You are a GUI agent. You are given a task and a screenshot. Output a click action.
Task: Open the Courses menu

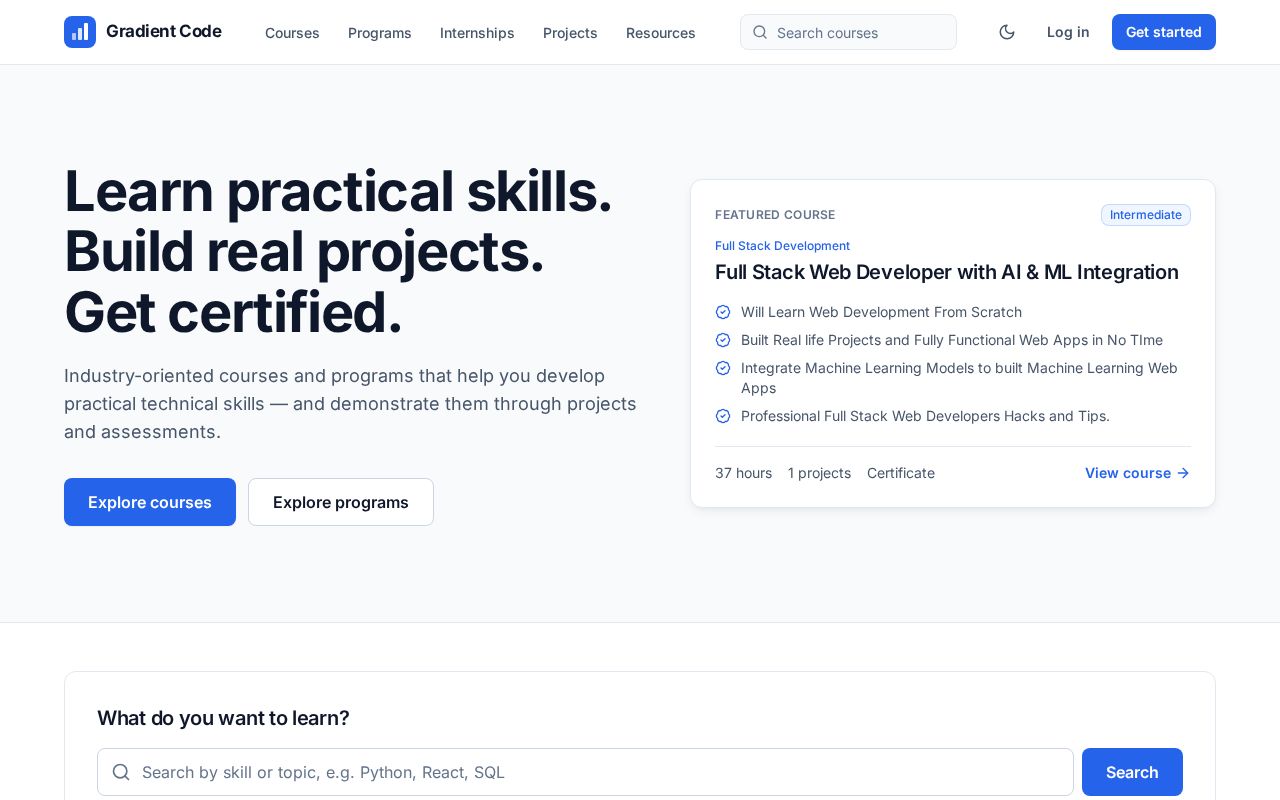pyautogui.click(x=292, y=33)
